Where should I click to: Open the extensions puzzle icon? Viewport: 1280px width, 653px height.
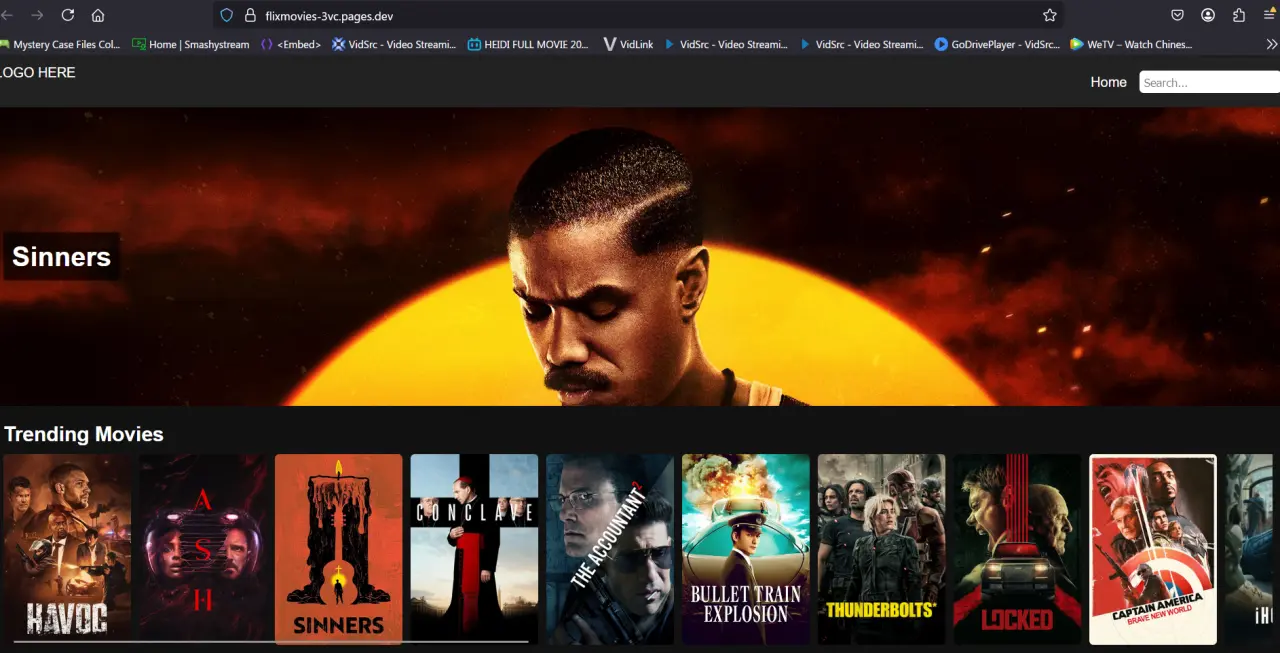(1239, 15)
